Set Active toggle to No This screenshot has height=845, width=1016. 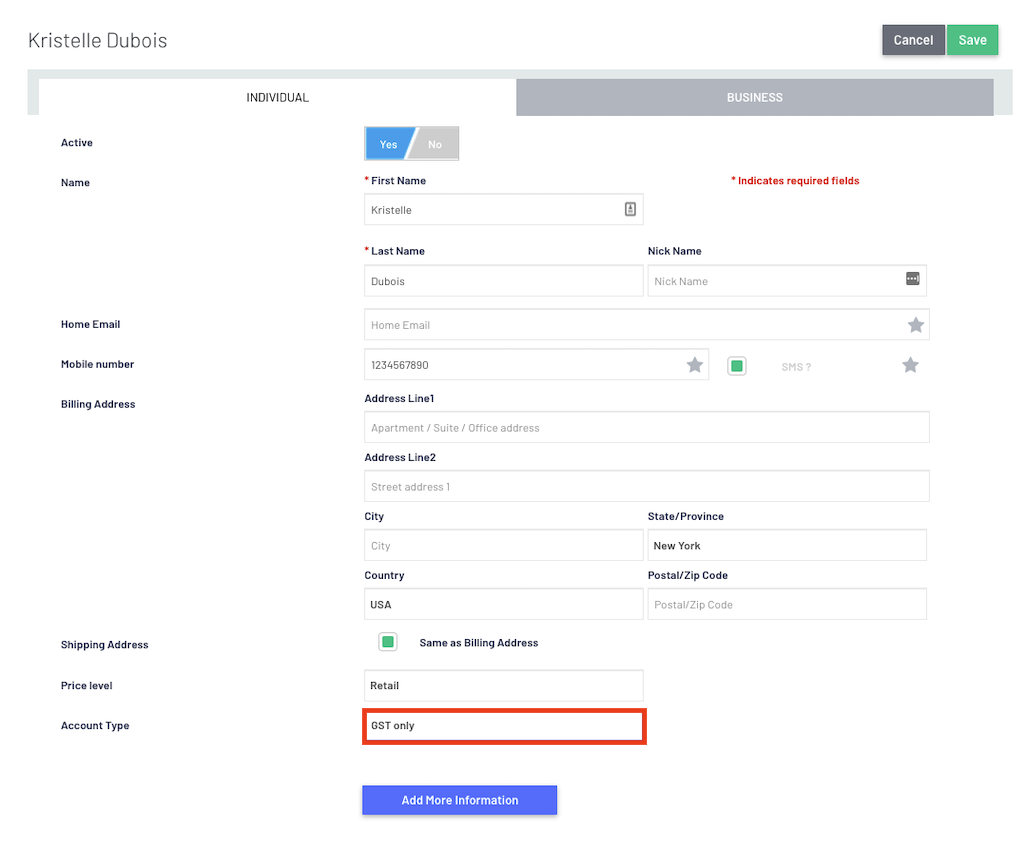435,144
